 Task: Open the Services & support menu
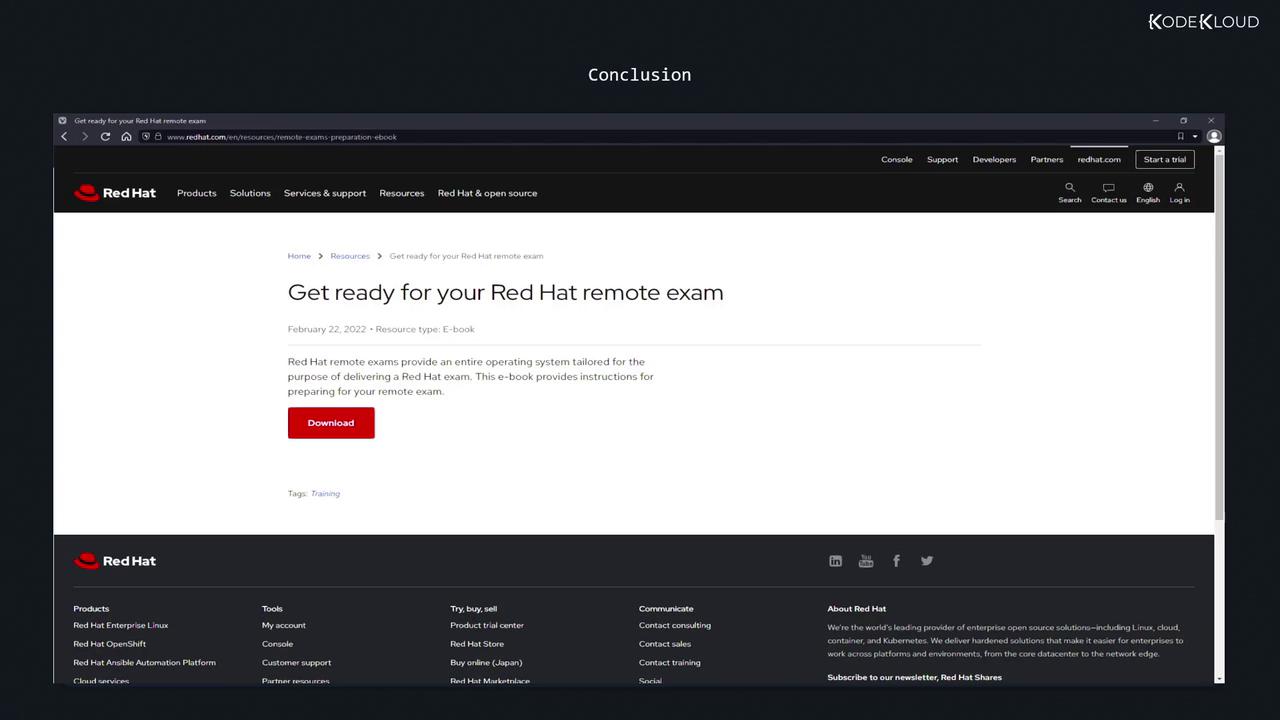(325, 193)
